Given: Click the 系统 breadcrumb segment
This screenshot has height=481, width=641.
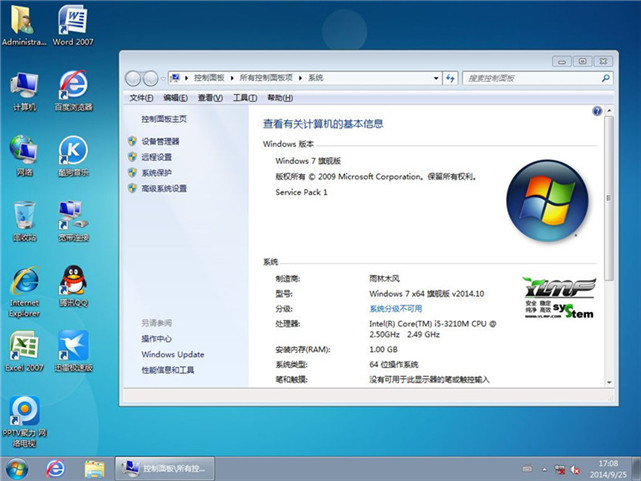Looking at the screenshot, I should pyautogui.click(x=316, y=78).
